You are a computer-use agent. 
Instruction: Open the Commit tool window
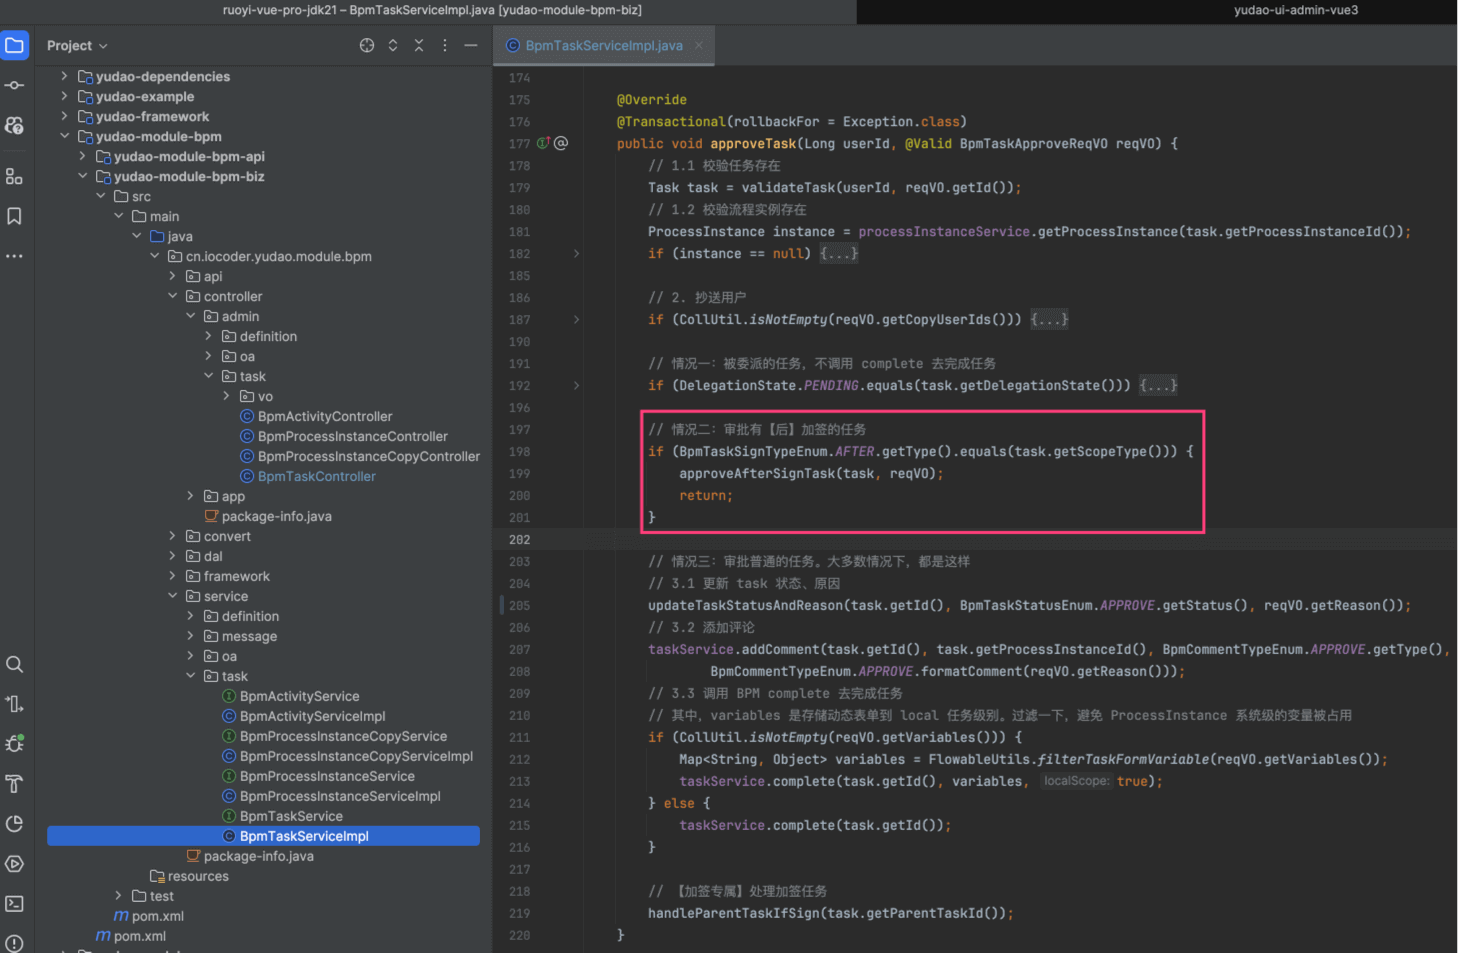pyautogui.click(x=14, y=85)
